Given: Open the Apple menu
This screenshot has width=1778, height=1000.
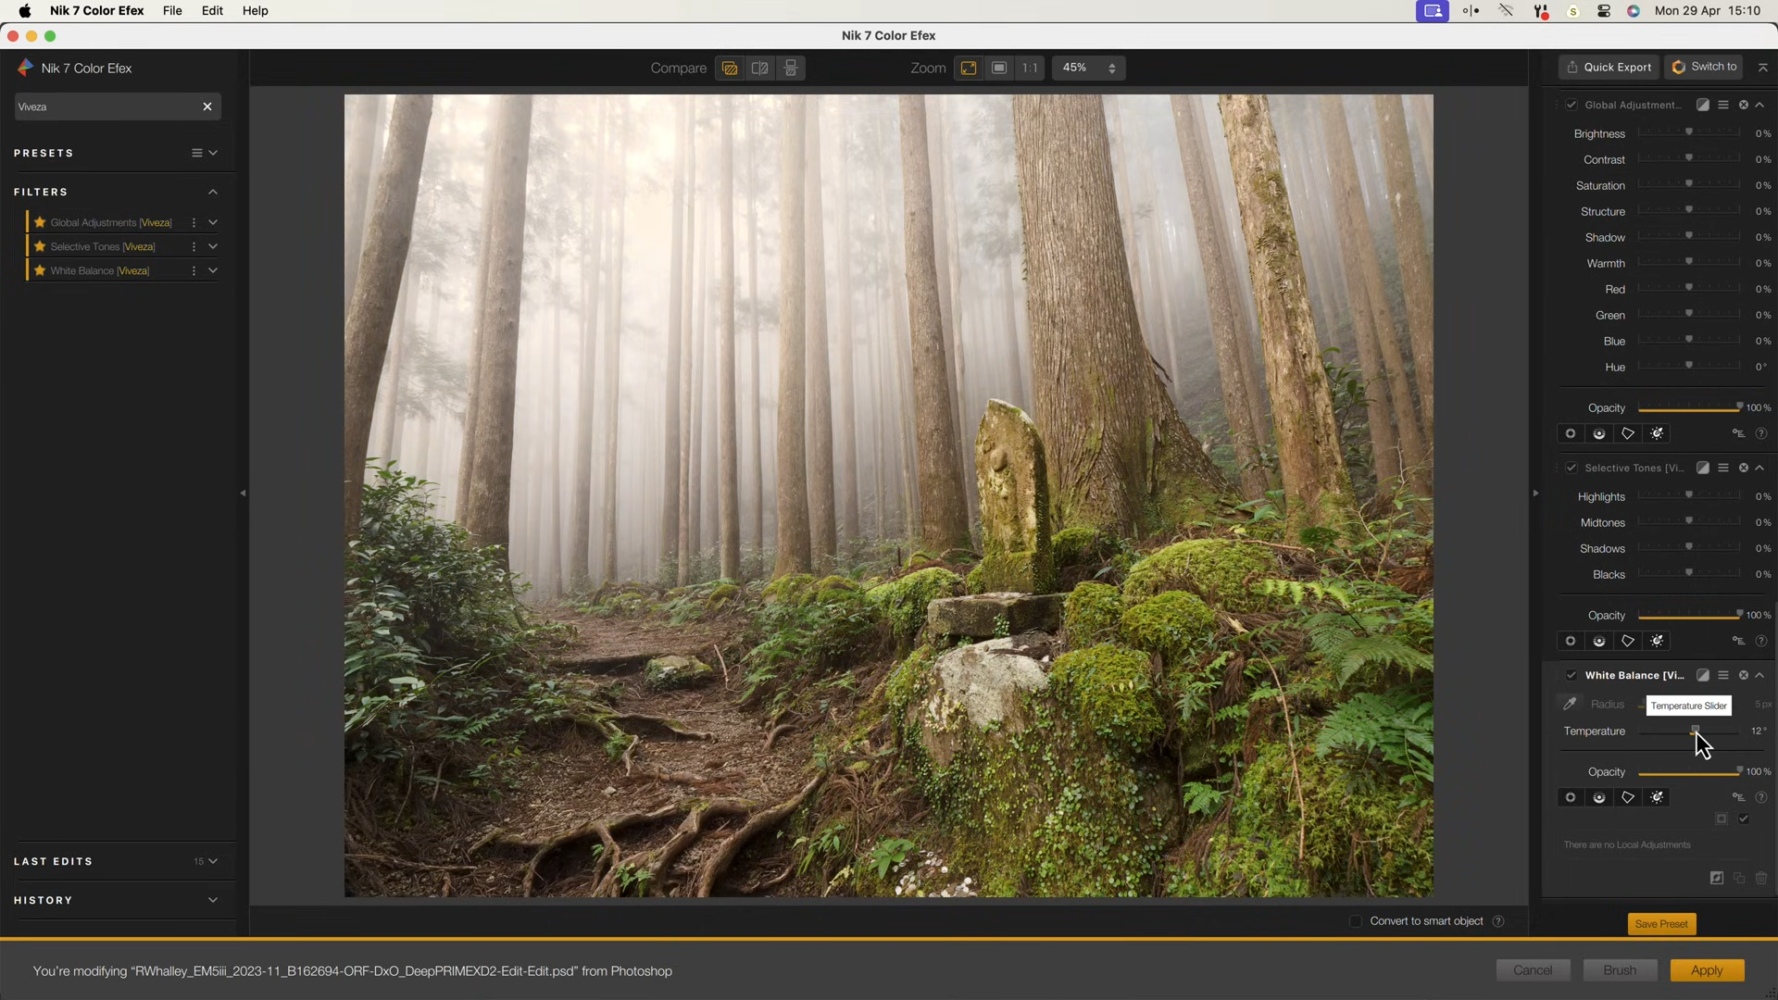Looking at the screenshot, I should pos(24,10).
